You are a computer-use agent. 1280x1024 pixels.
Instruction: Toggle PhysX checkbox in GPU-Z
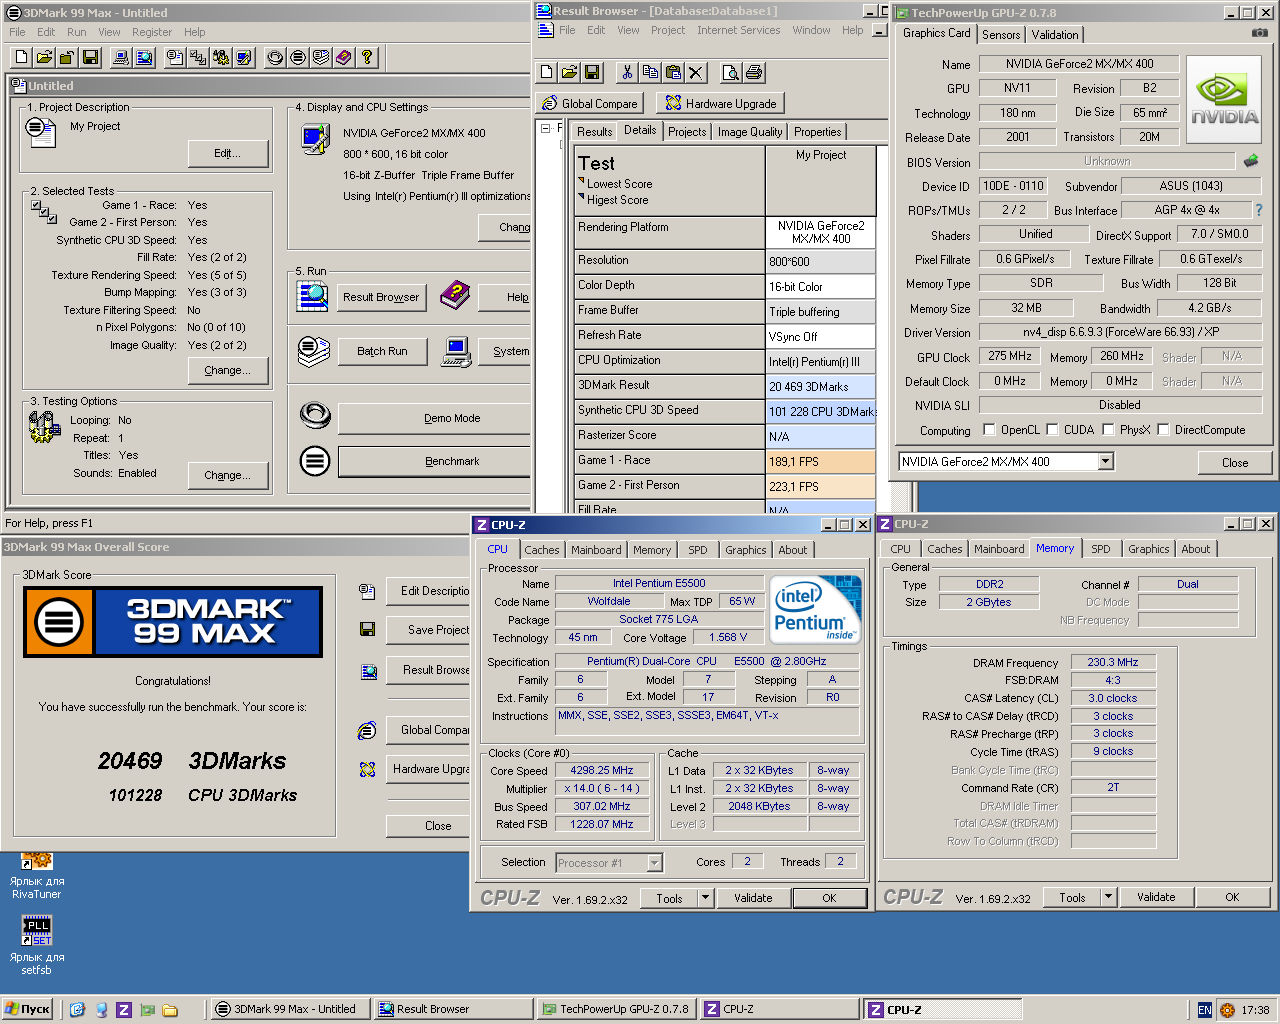pos(1108,430)
